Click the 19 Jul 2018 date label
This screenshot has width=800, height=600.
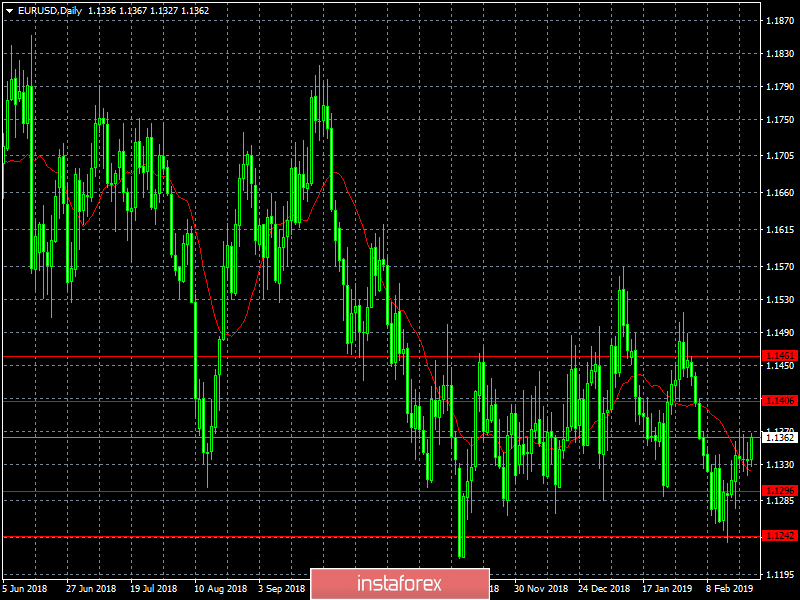pyautogui.click(x=154, y=588)
